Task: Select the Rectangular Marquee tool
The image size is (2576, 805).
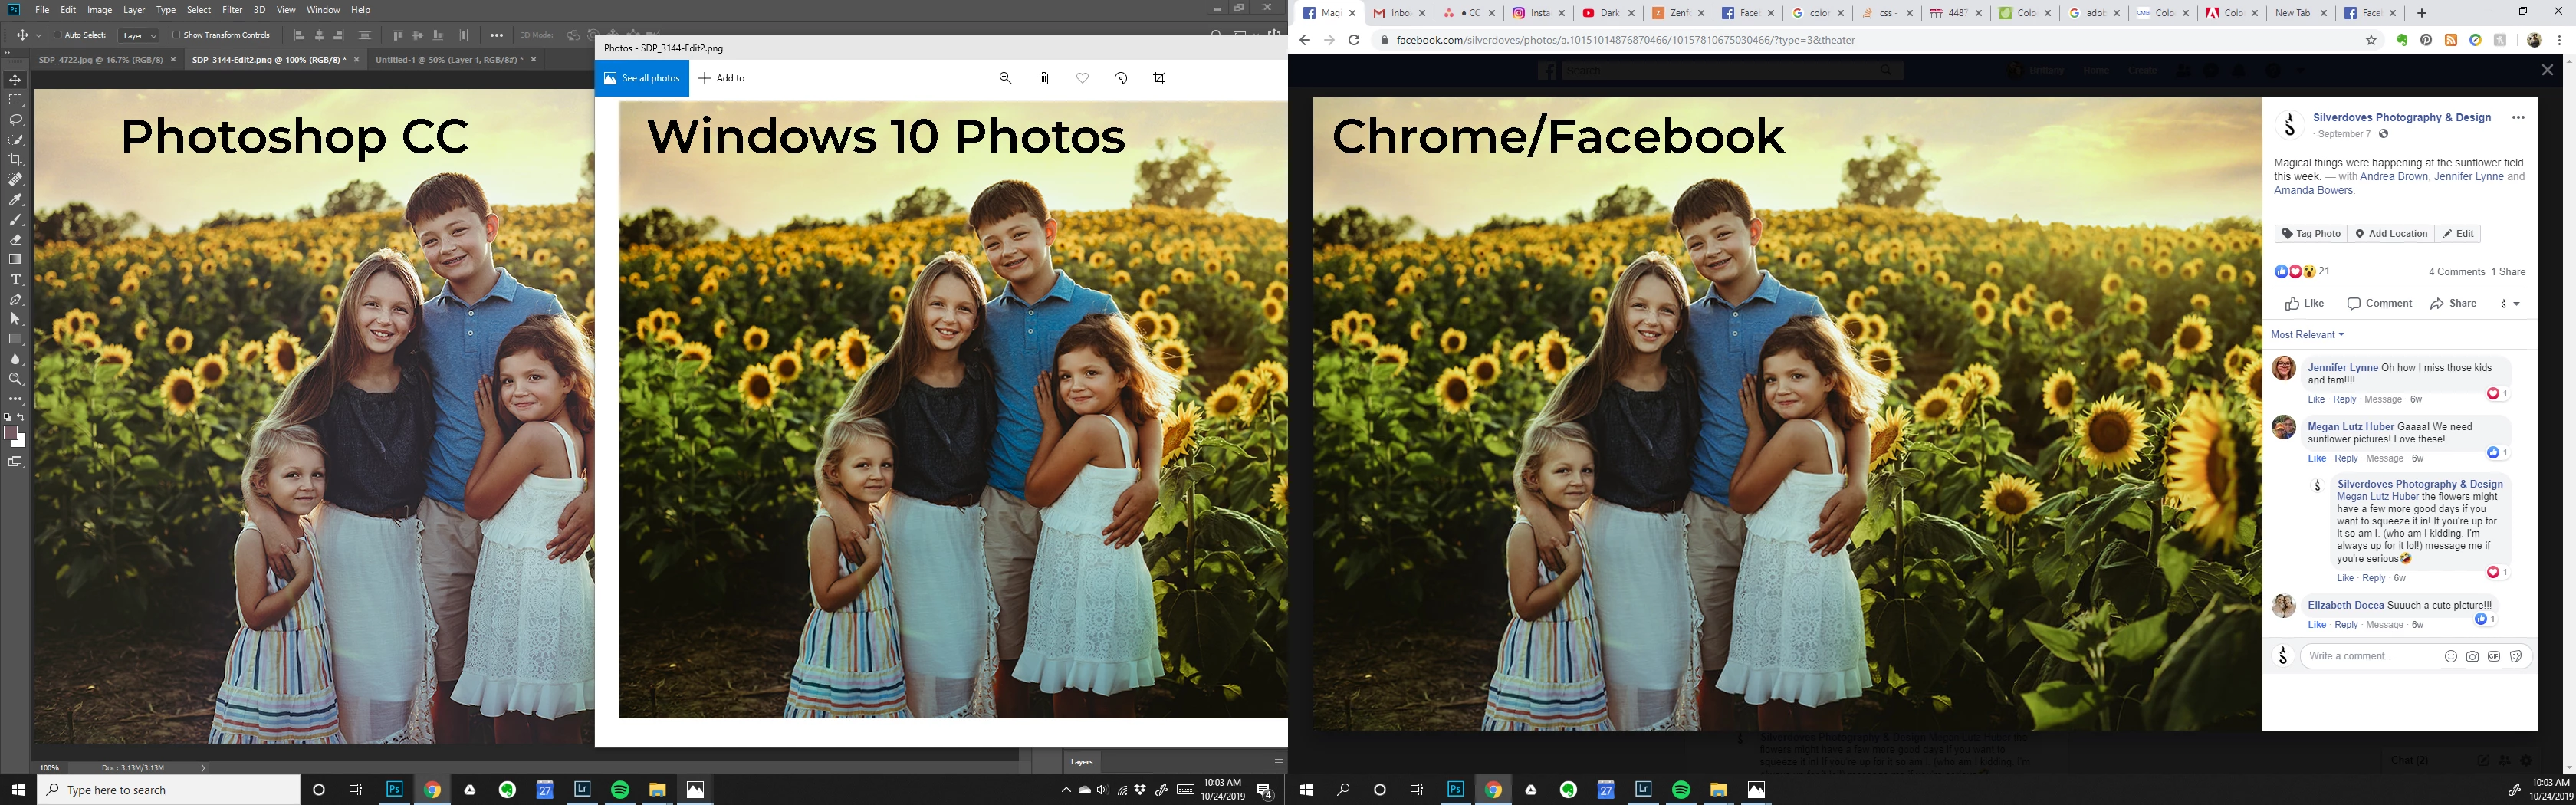Action: coord(15,100)
